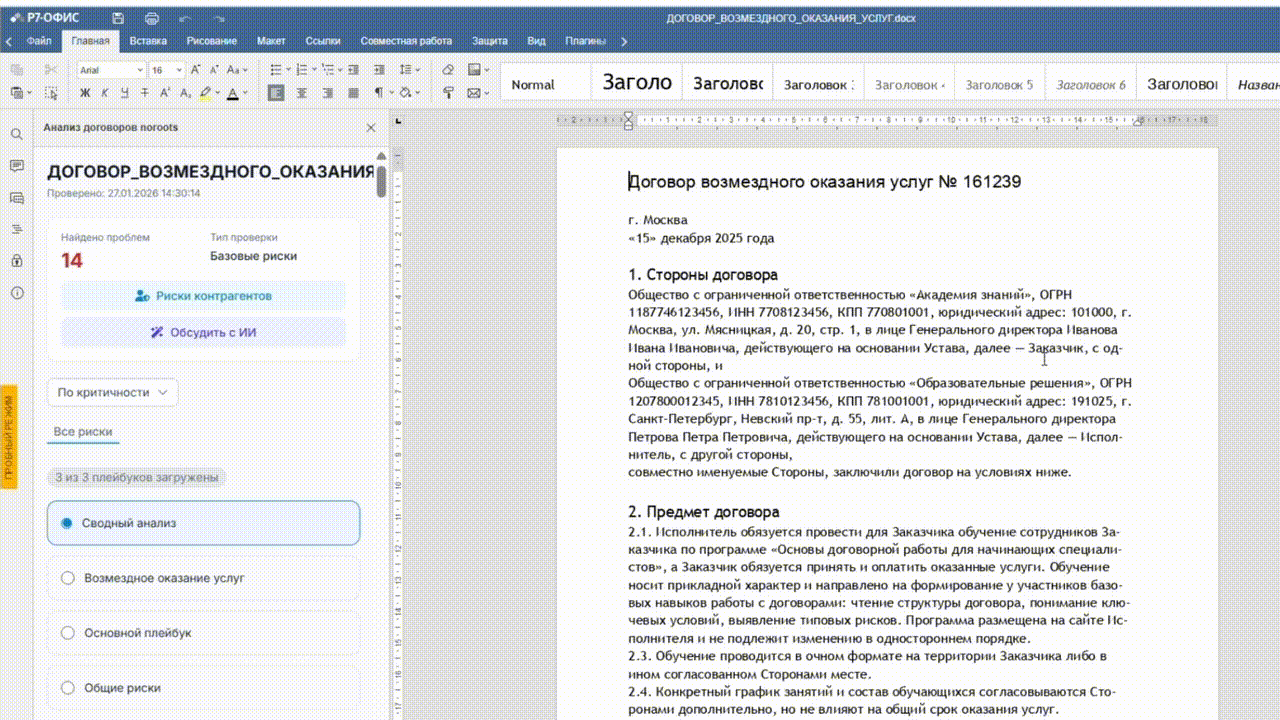Switch to the Ссылки tab
The width and height of the screenshot is (1280, 720).
(x=323, y=41)
